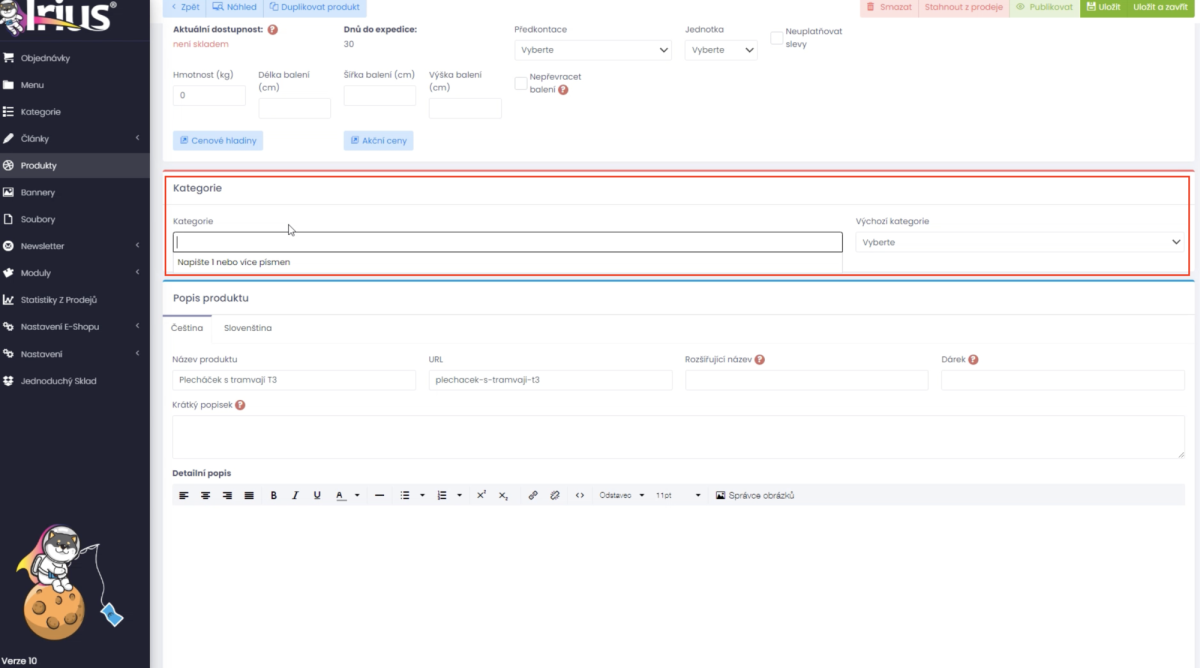The image size is (1200, 668).
Task: Click the Moduly puzzle icon
Action: 8,273
